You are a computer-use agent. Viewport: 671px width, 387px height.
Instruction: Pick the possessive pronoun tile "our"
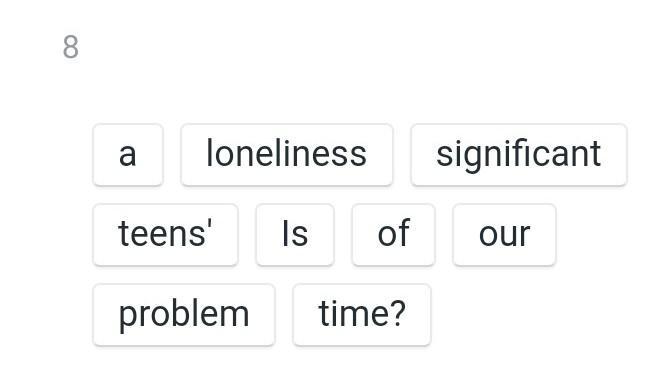coord(505,235)
